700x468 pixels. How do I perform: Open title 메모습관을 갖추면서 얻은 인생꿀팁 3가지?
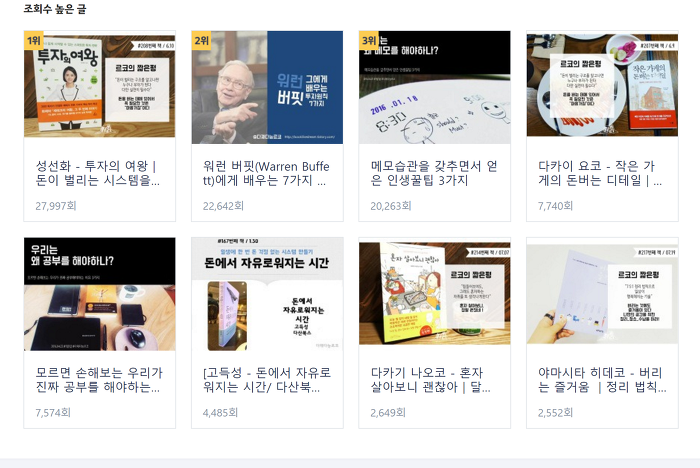click(x=434, y=173)
